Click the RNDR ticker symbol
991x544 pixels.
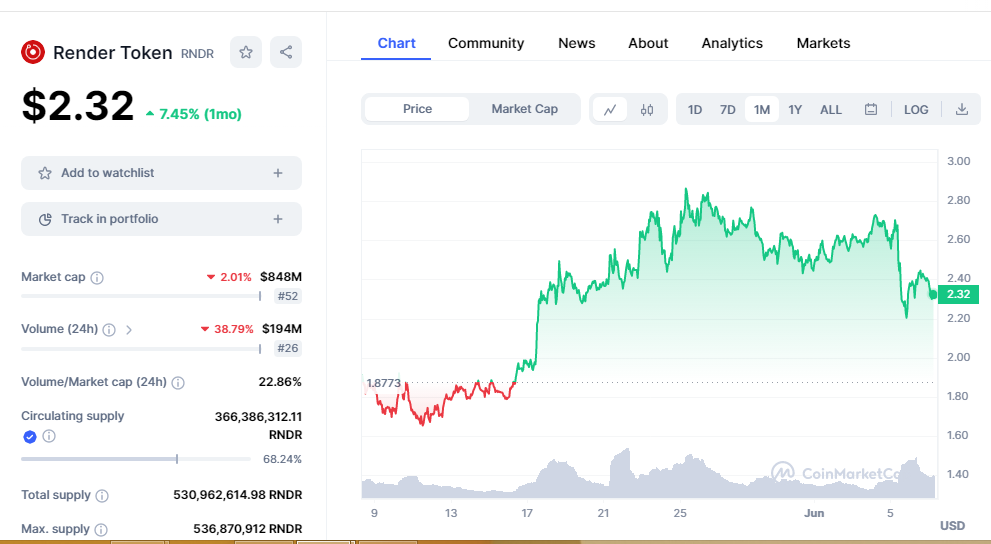pyautogui.click(x=197, y=54)
